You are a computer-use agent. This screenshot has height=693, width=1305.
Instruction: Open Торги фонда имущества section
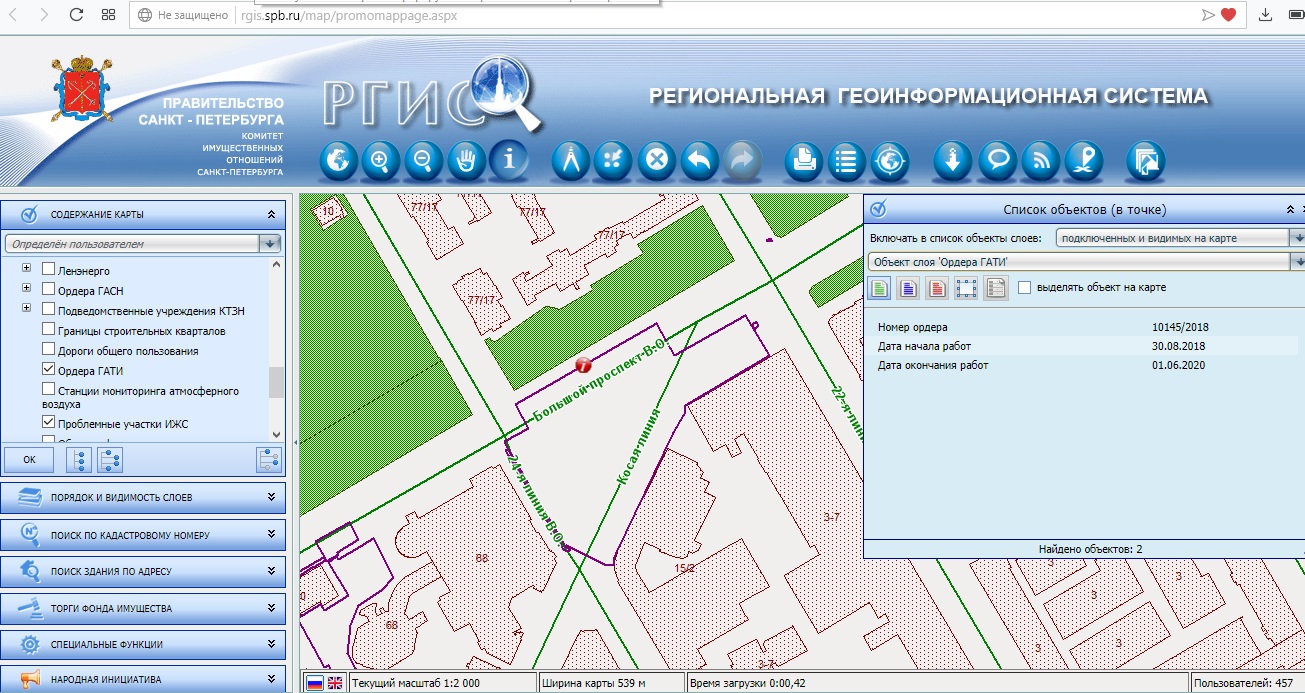(x=143, y=608)
